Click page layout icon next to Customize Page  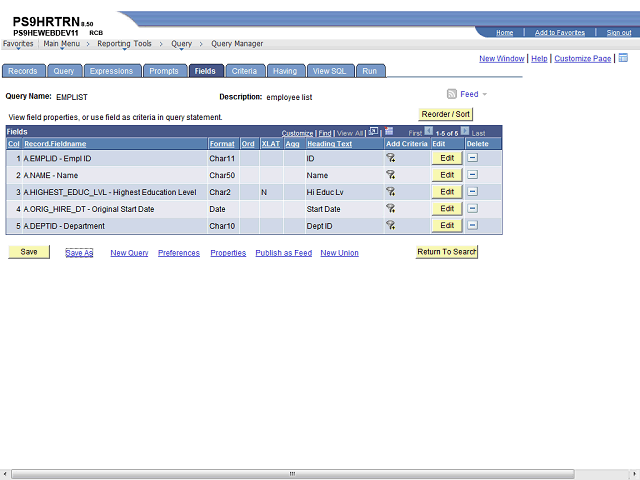(623, 58)
